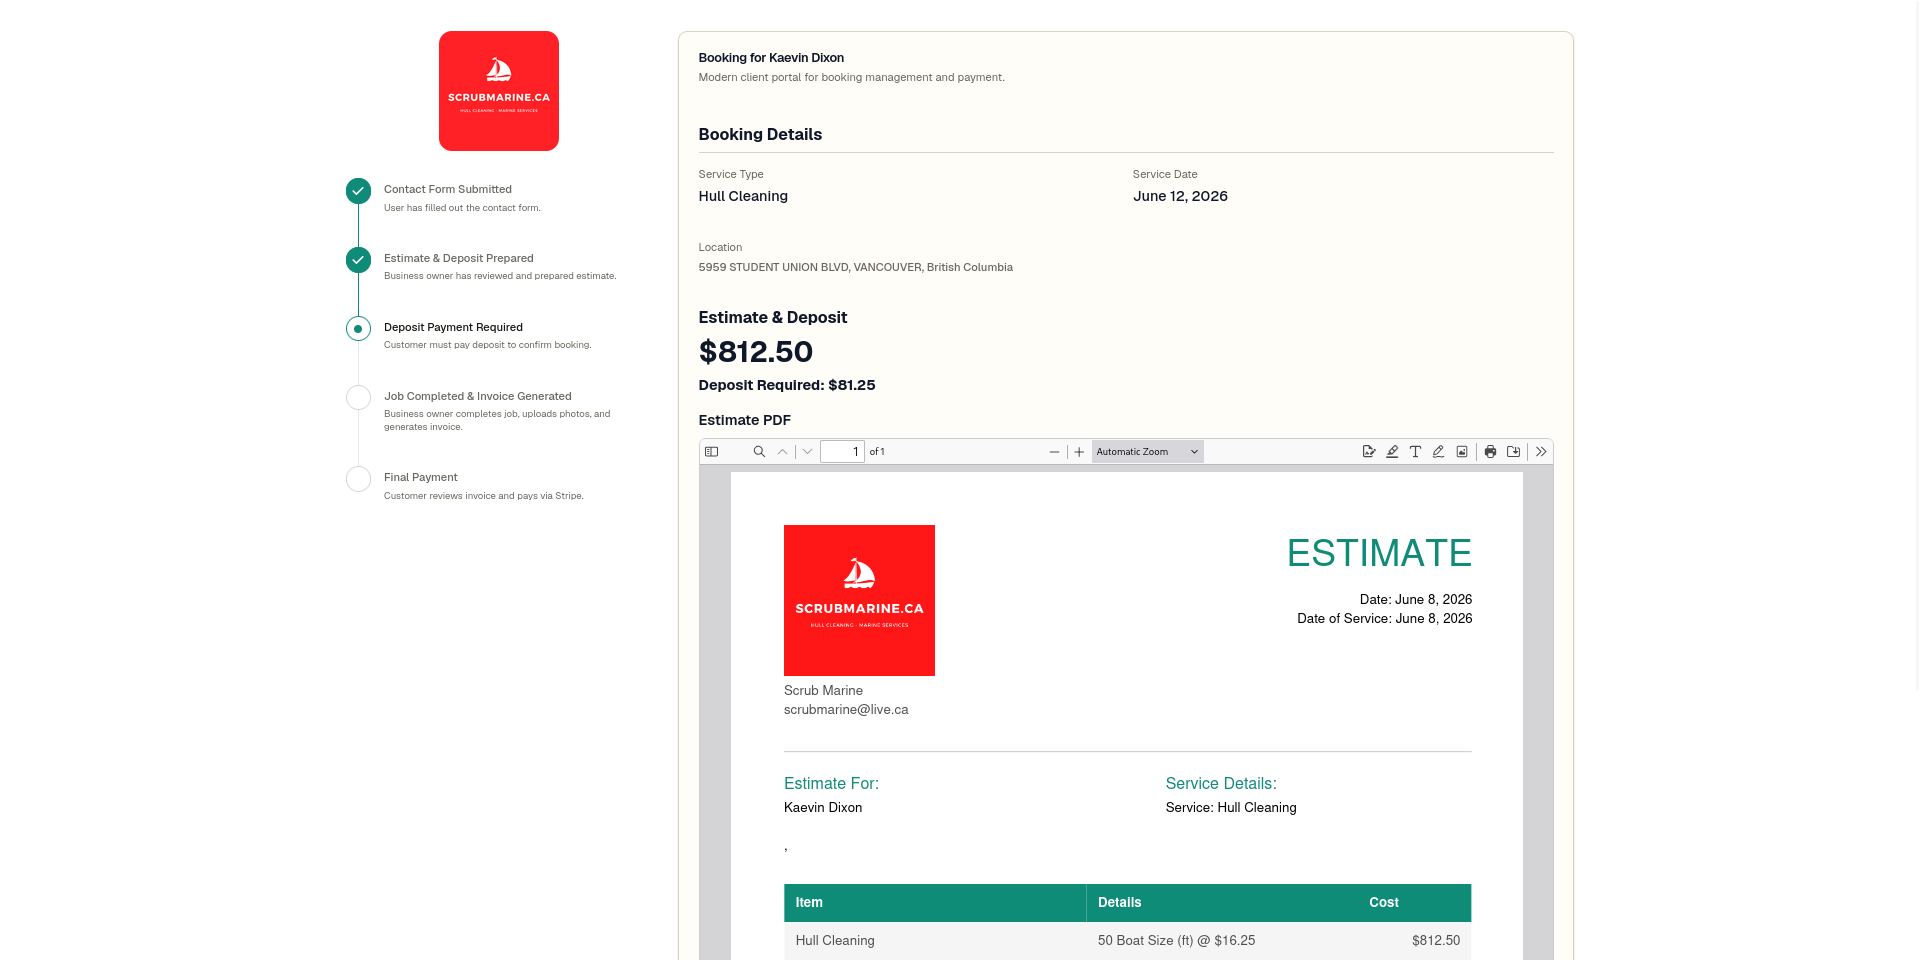The width and height of the screenshot is (1920, 960).
Task: Select the add image tool
Action: click(1462, 452)
